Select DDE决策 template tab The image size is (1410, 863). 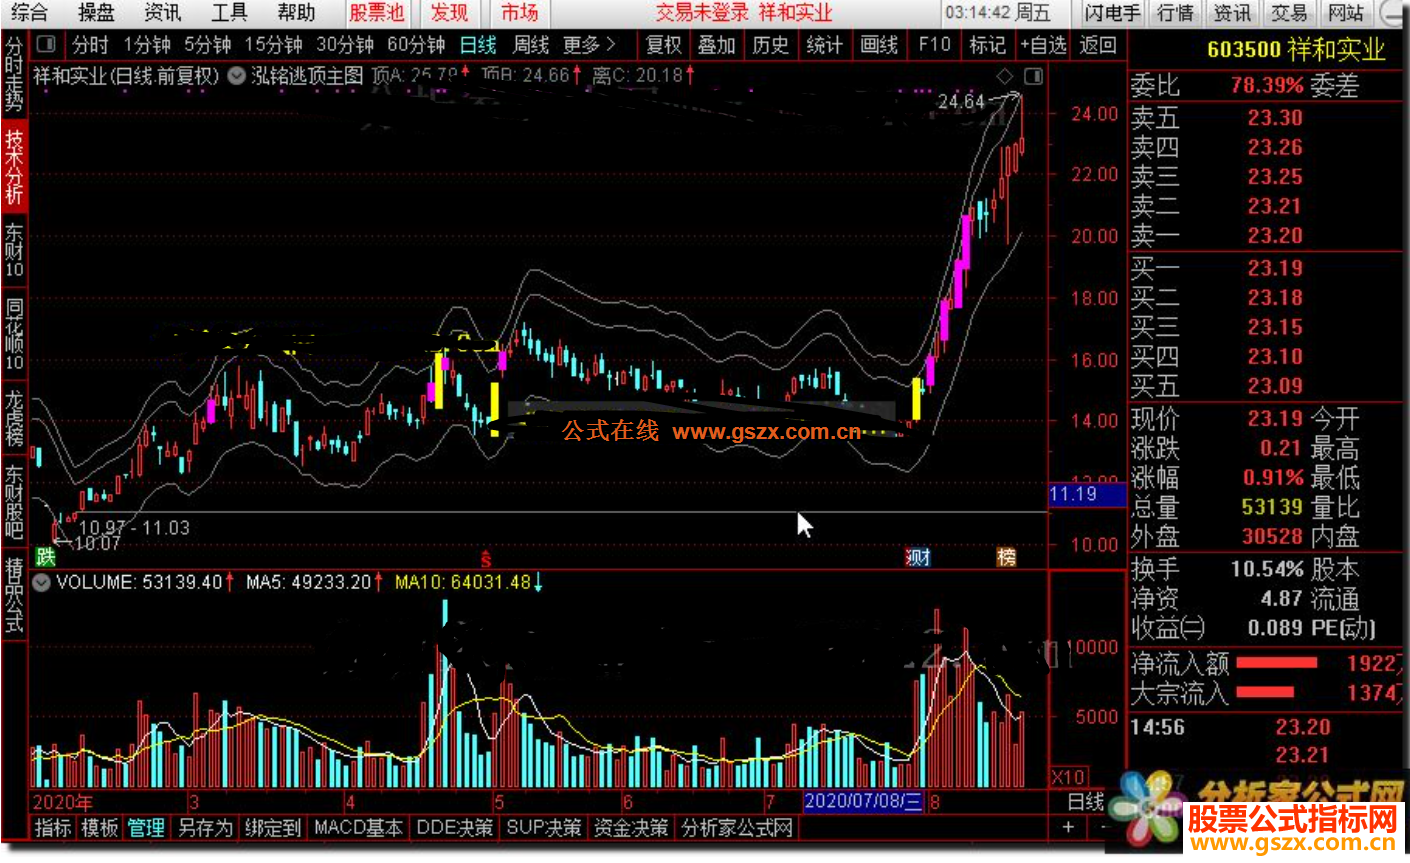point(455,828)
